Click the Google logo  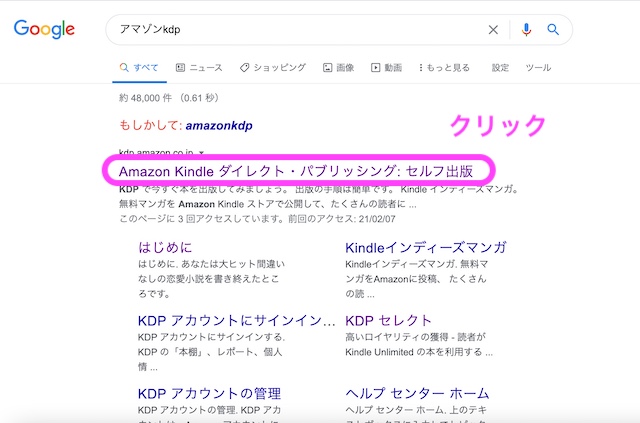44,29
